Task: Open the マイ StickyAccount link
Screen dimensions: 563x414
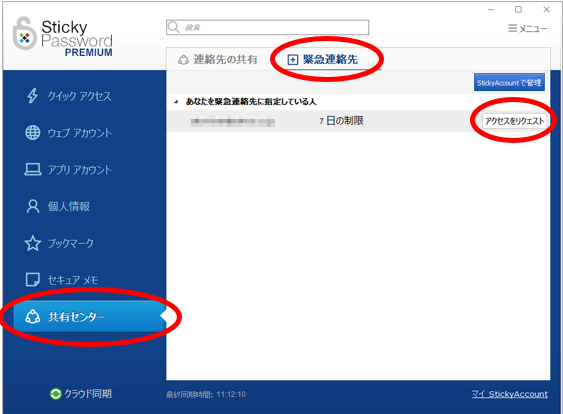Action: (x=510, y=394)
